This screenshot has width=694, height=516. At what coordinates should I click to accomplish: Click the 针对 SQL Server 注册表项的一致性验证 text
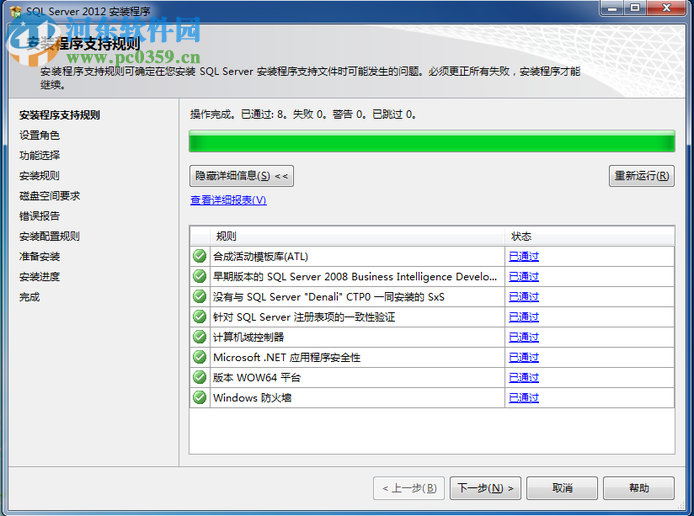pyautogui.click(x=304, y=317)
